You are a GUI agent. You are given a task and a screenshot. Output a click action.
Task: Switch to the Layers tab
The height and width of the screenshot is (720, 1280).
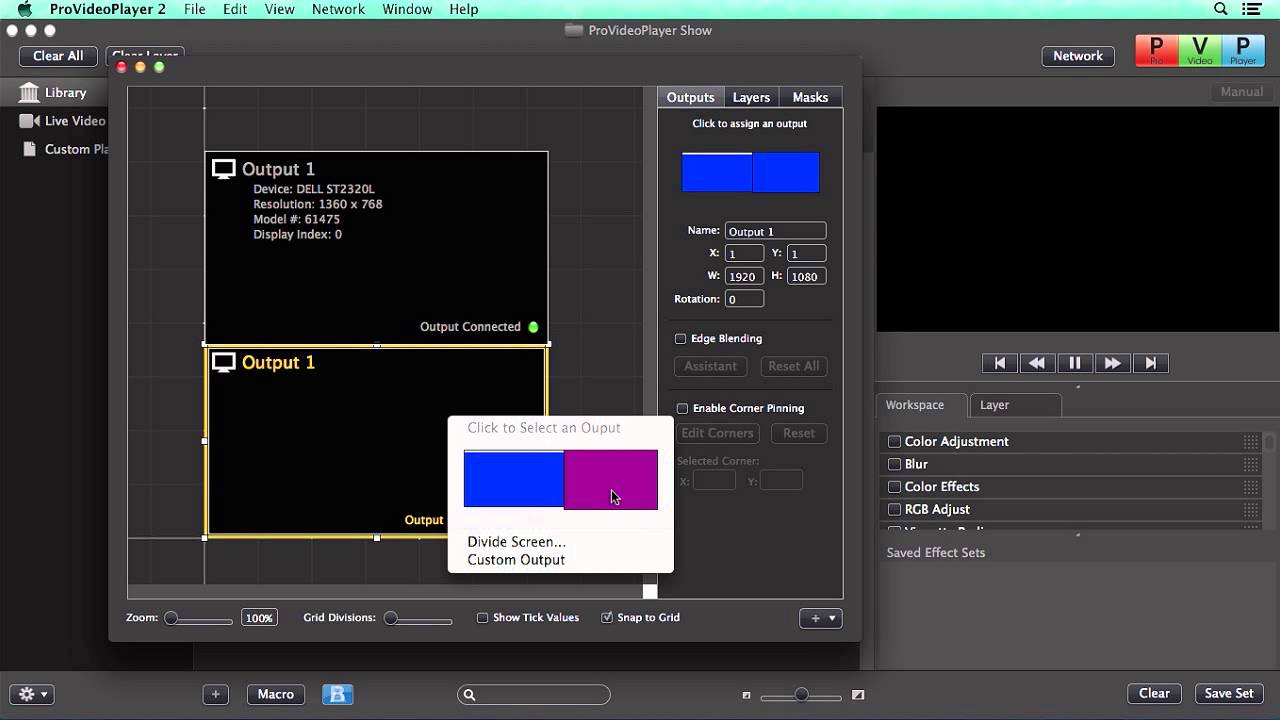pyautogui.click(x=751, y=97)
